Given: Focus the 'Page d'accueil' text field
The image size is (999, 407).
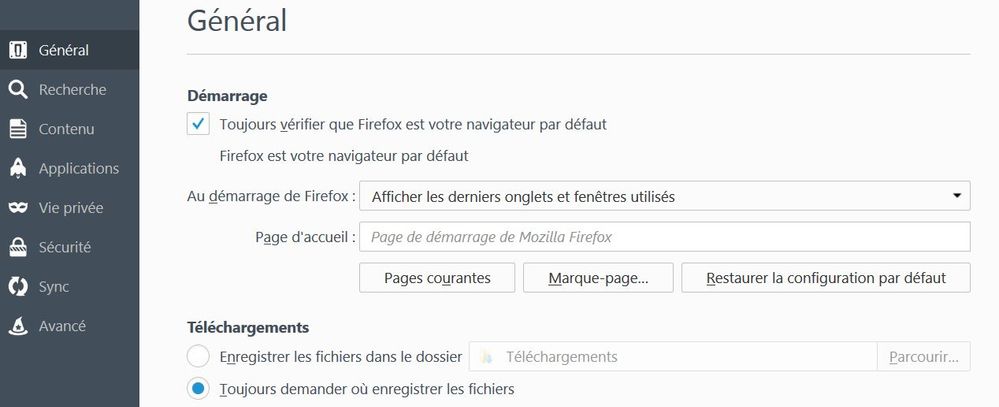Looking at the screenshot, I should coord(664,237).
